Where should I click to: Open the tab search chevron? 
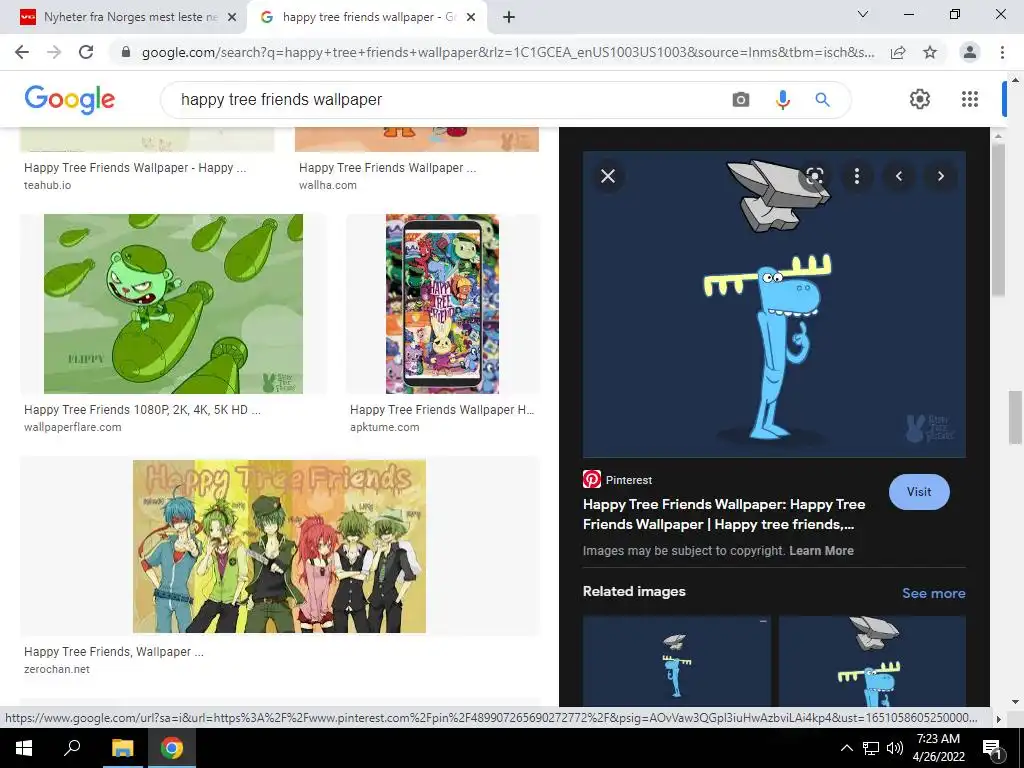tap(863, 14)
